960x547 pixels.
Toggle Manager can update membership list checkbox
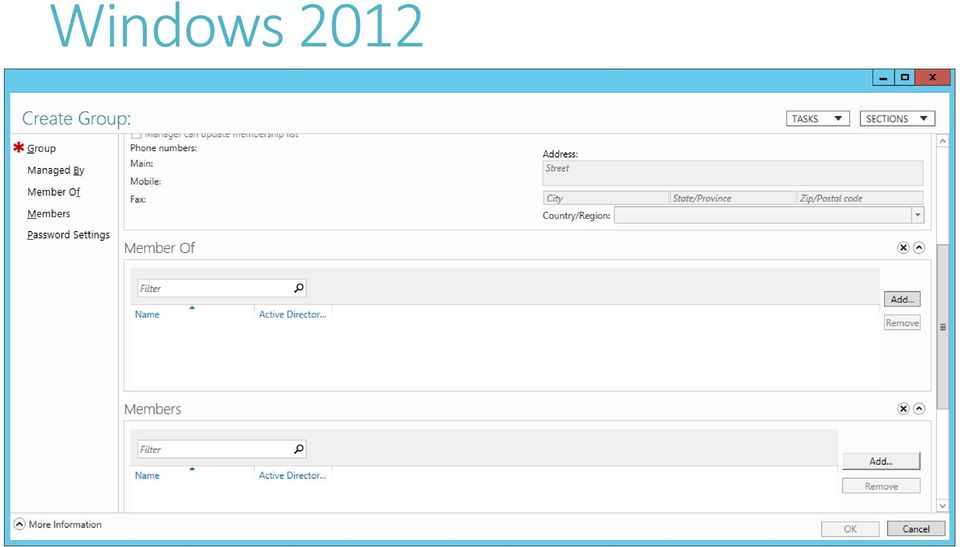tap(136, 135)
